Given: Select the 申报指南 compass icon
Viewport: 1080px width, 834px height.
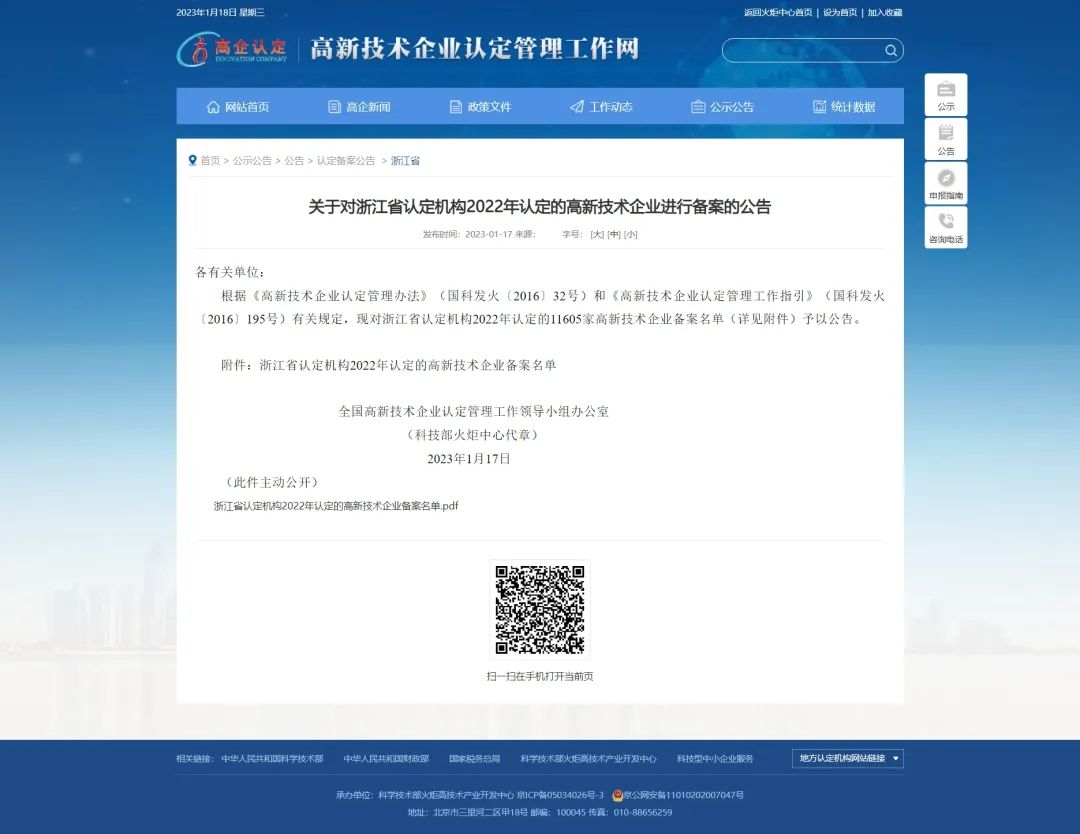Looking at the screenshot, I should point(946,176).
